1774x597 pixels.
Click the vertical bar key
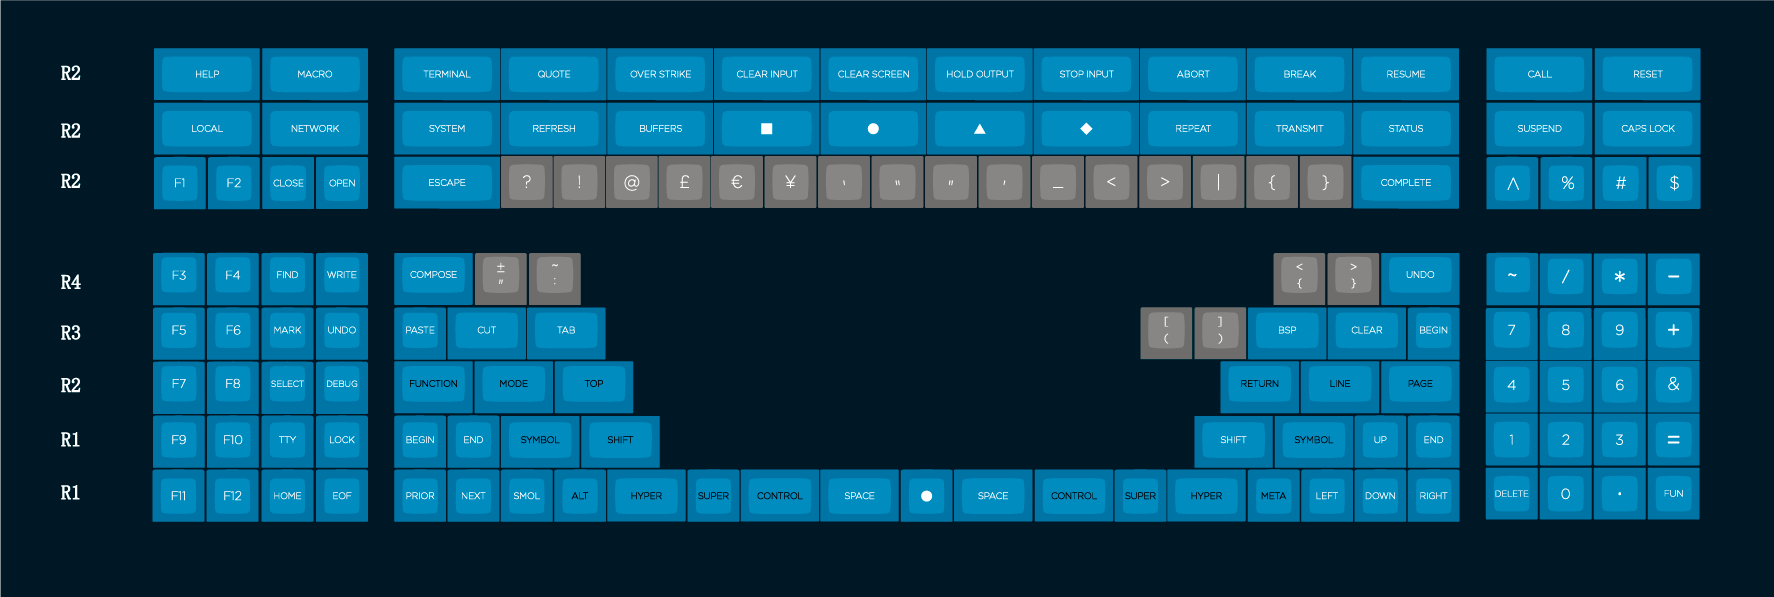click(1218, 183)
